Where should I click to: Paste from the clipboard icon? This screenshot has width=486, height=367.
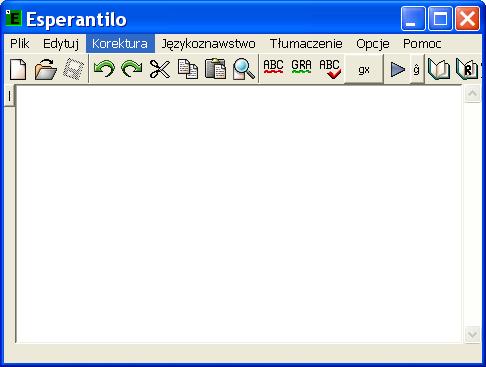[215, 69]
